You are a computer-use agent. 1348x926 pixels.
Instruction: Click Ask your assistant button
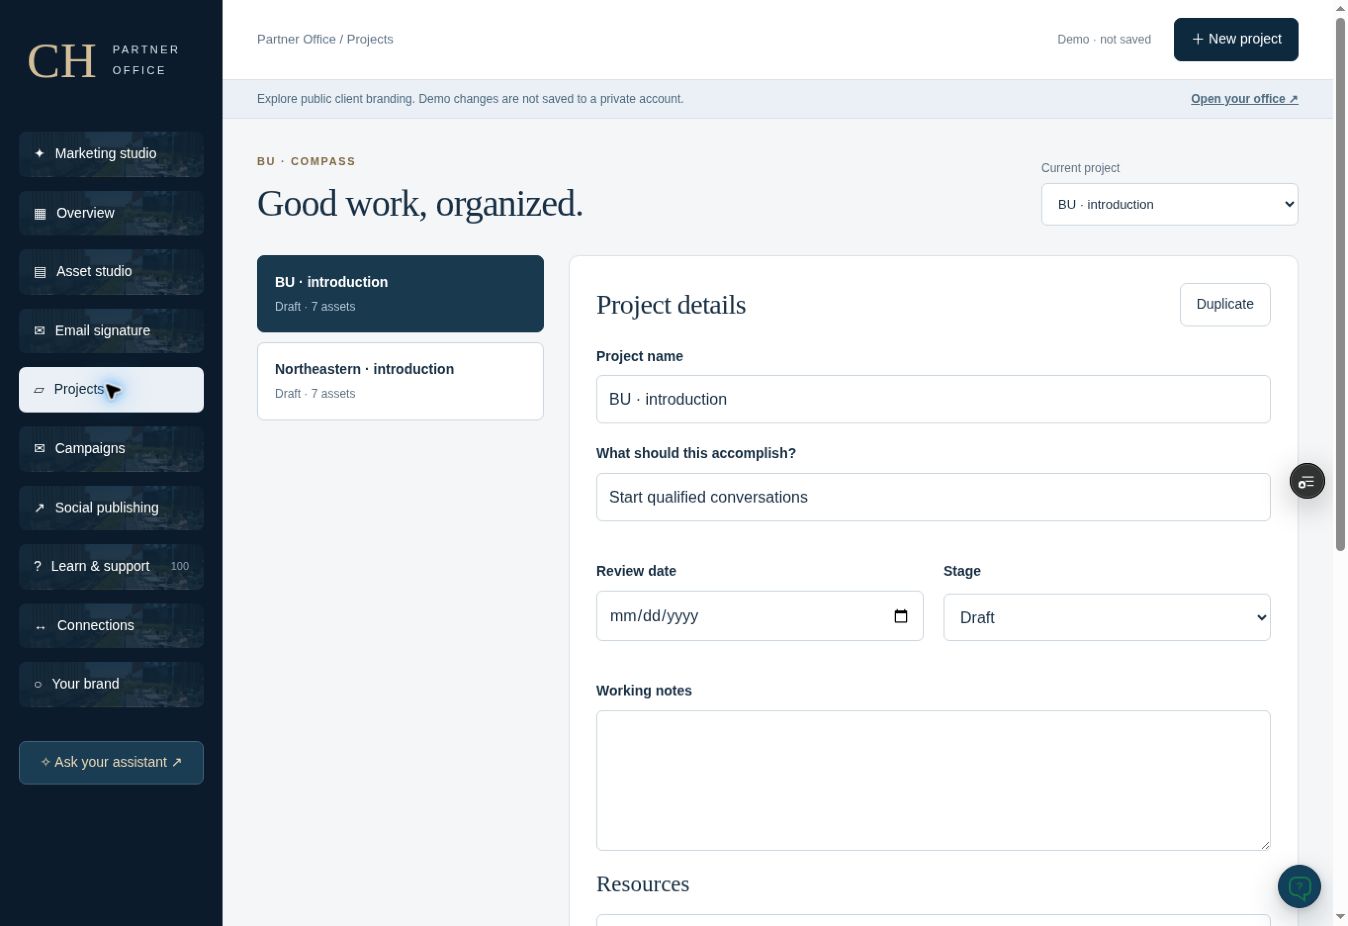click(x=111, y=763)
